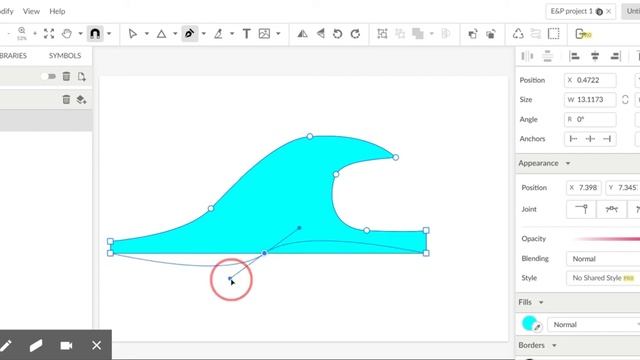Switch to the Symbols panel tab
640x360 pixels.
click(x=65, y=56)
